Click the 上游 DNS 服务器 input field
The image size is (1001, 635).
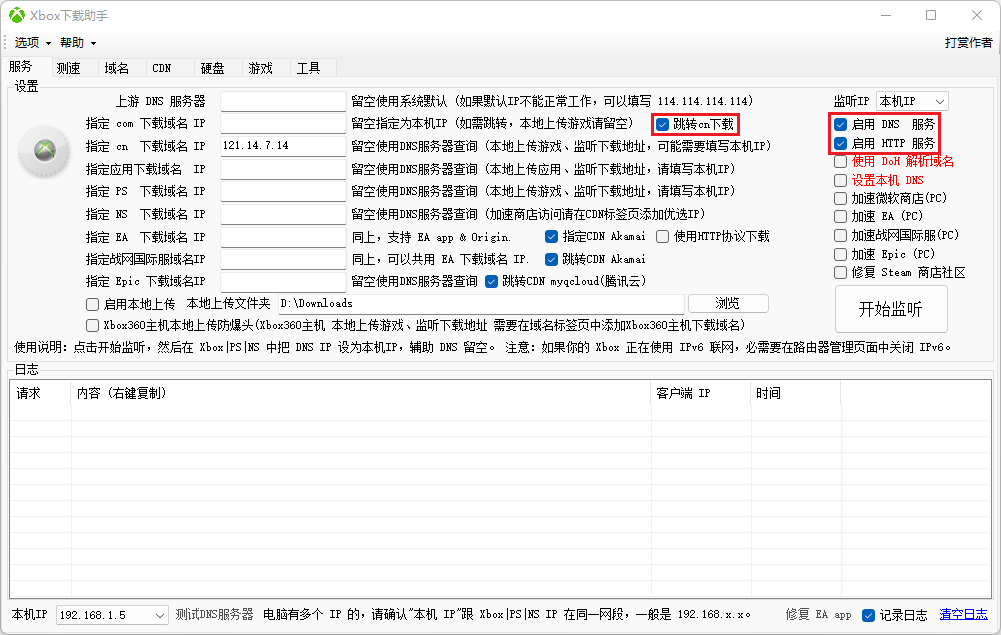(283, 101)
